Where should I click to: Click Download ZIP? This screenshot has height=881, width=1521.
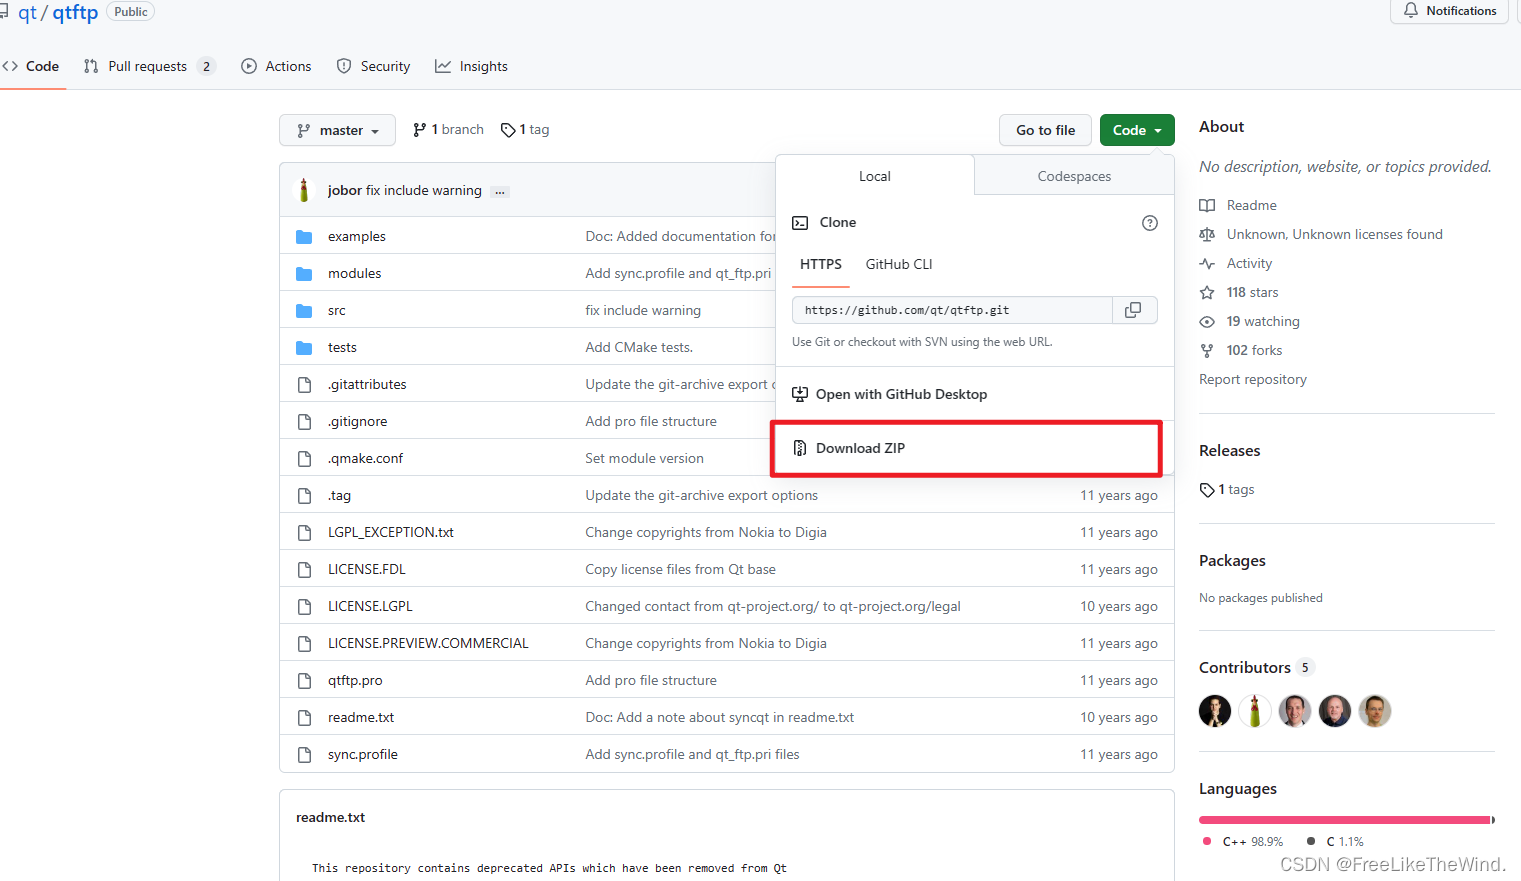pos(860,449)
